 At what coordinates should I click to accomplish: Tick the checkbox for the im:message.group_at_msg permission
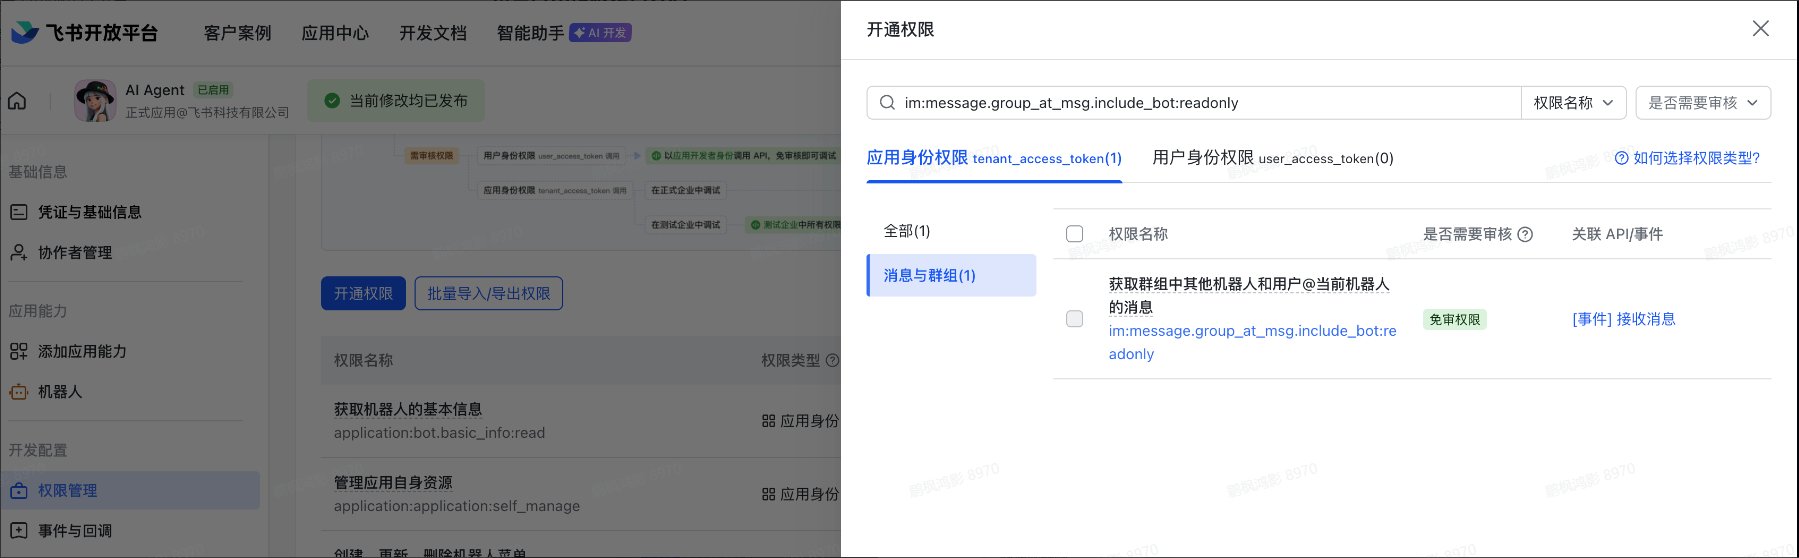1075,319
